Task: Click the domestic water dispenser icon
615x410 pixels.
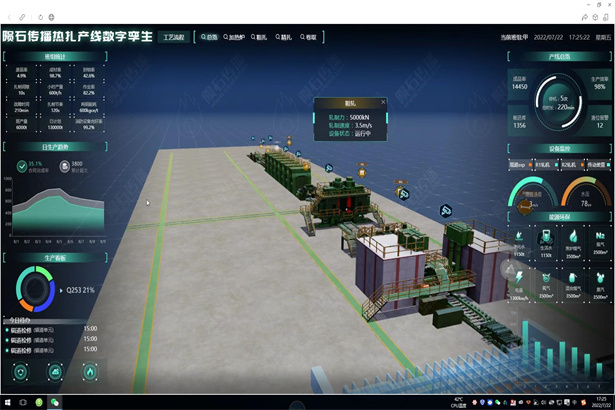Action: coord(546,237)
